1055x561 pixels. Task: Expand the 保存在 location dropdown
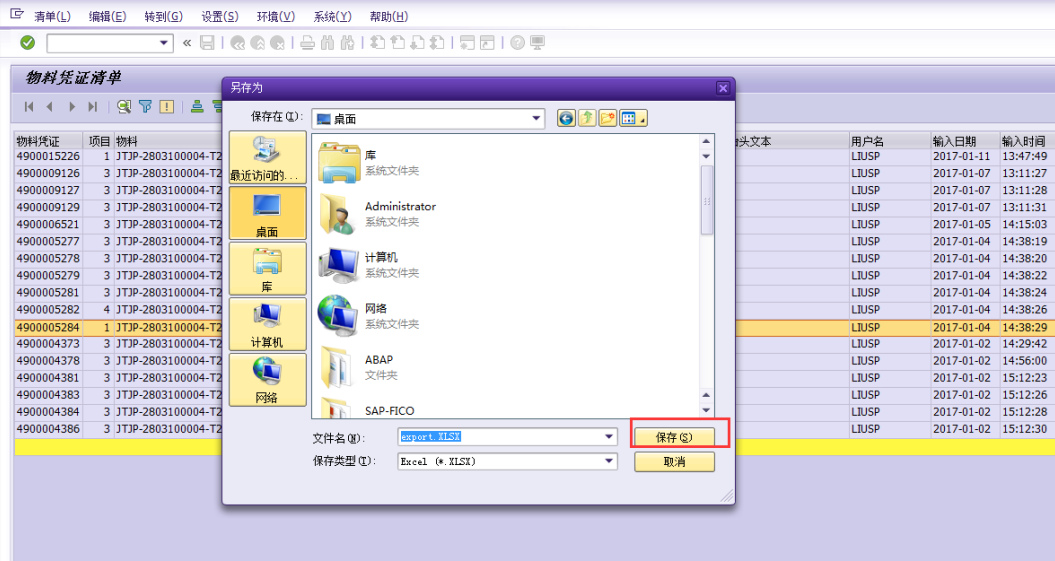(x=536, y=118)
